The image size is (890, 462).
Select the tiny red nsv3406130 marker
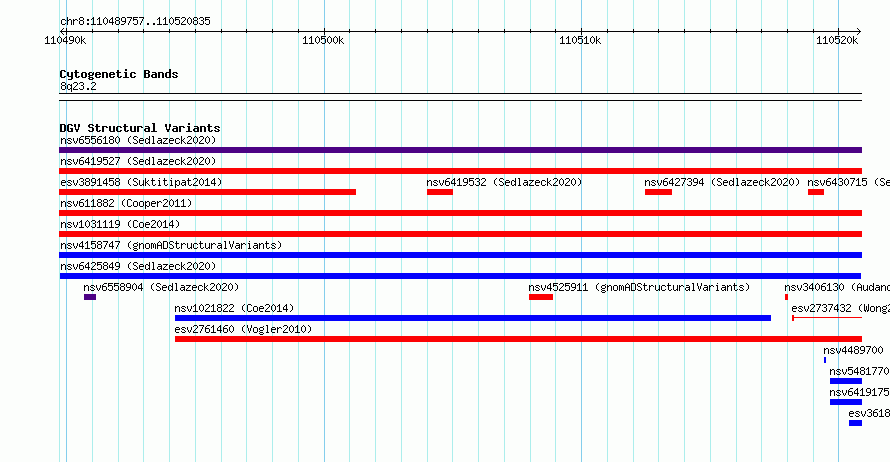pyautogui.click(x=786, y=297)
